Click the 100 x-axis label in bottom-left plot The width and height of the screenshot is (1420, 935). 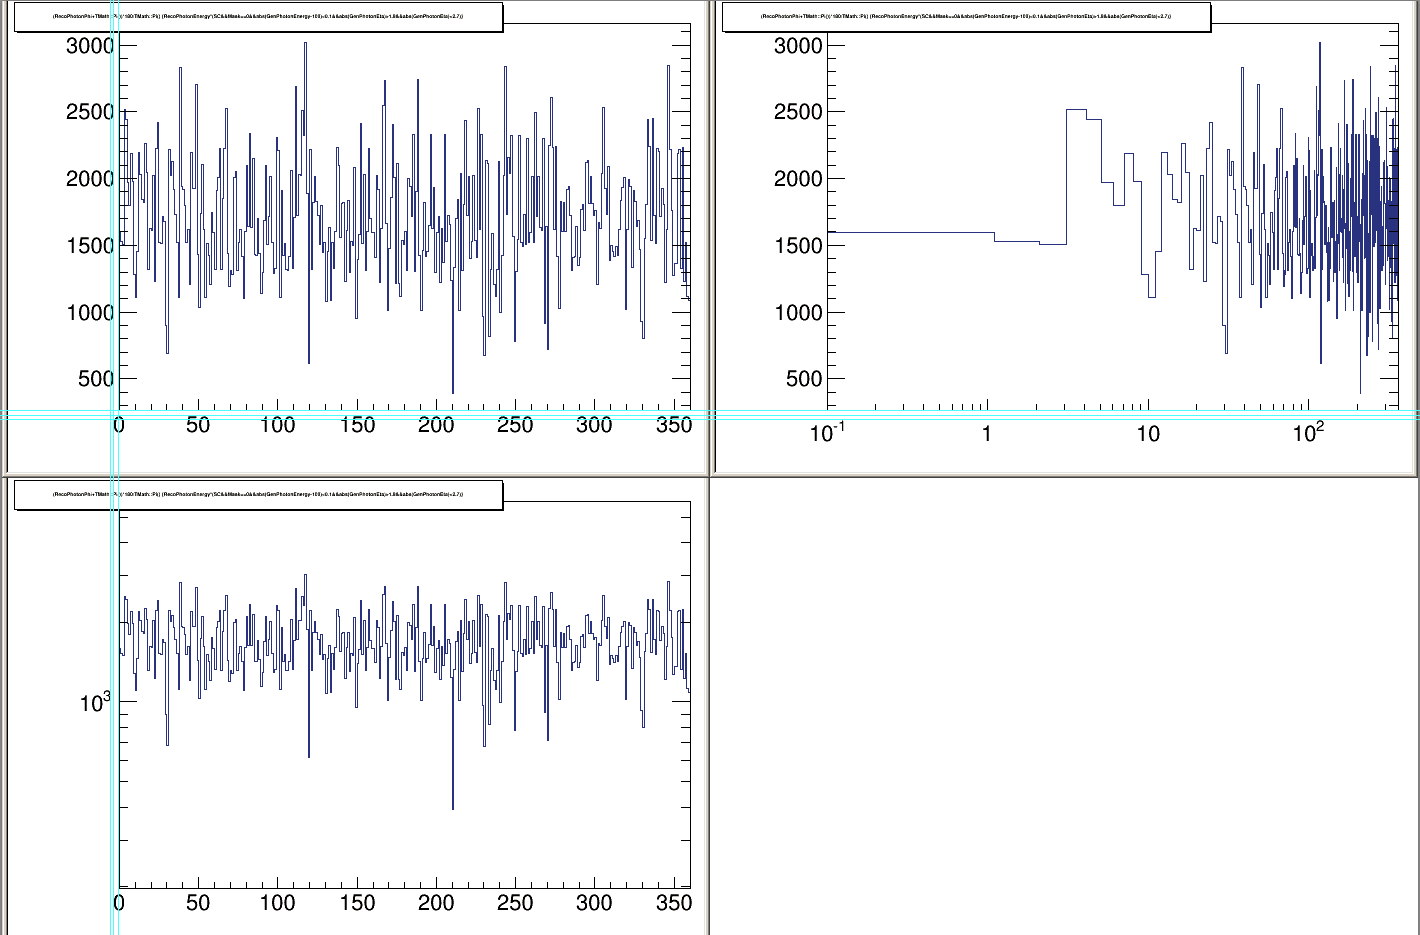click(x=277, y=903)
